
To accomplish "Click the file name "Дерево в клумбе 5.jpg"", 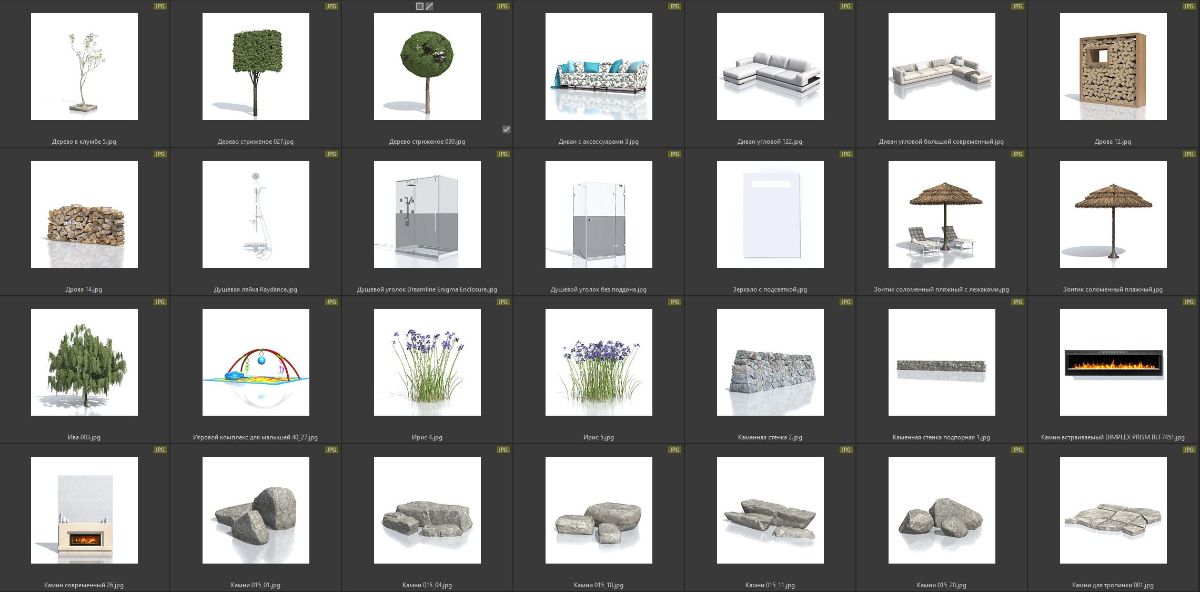I will pos(85,142).
